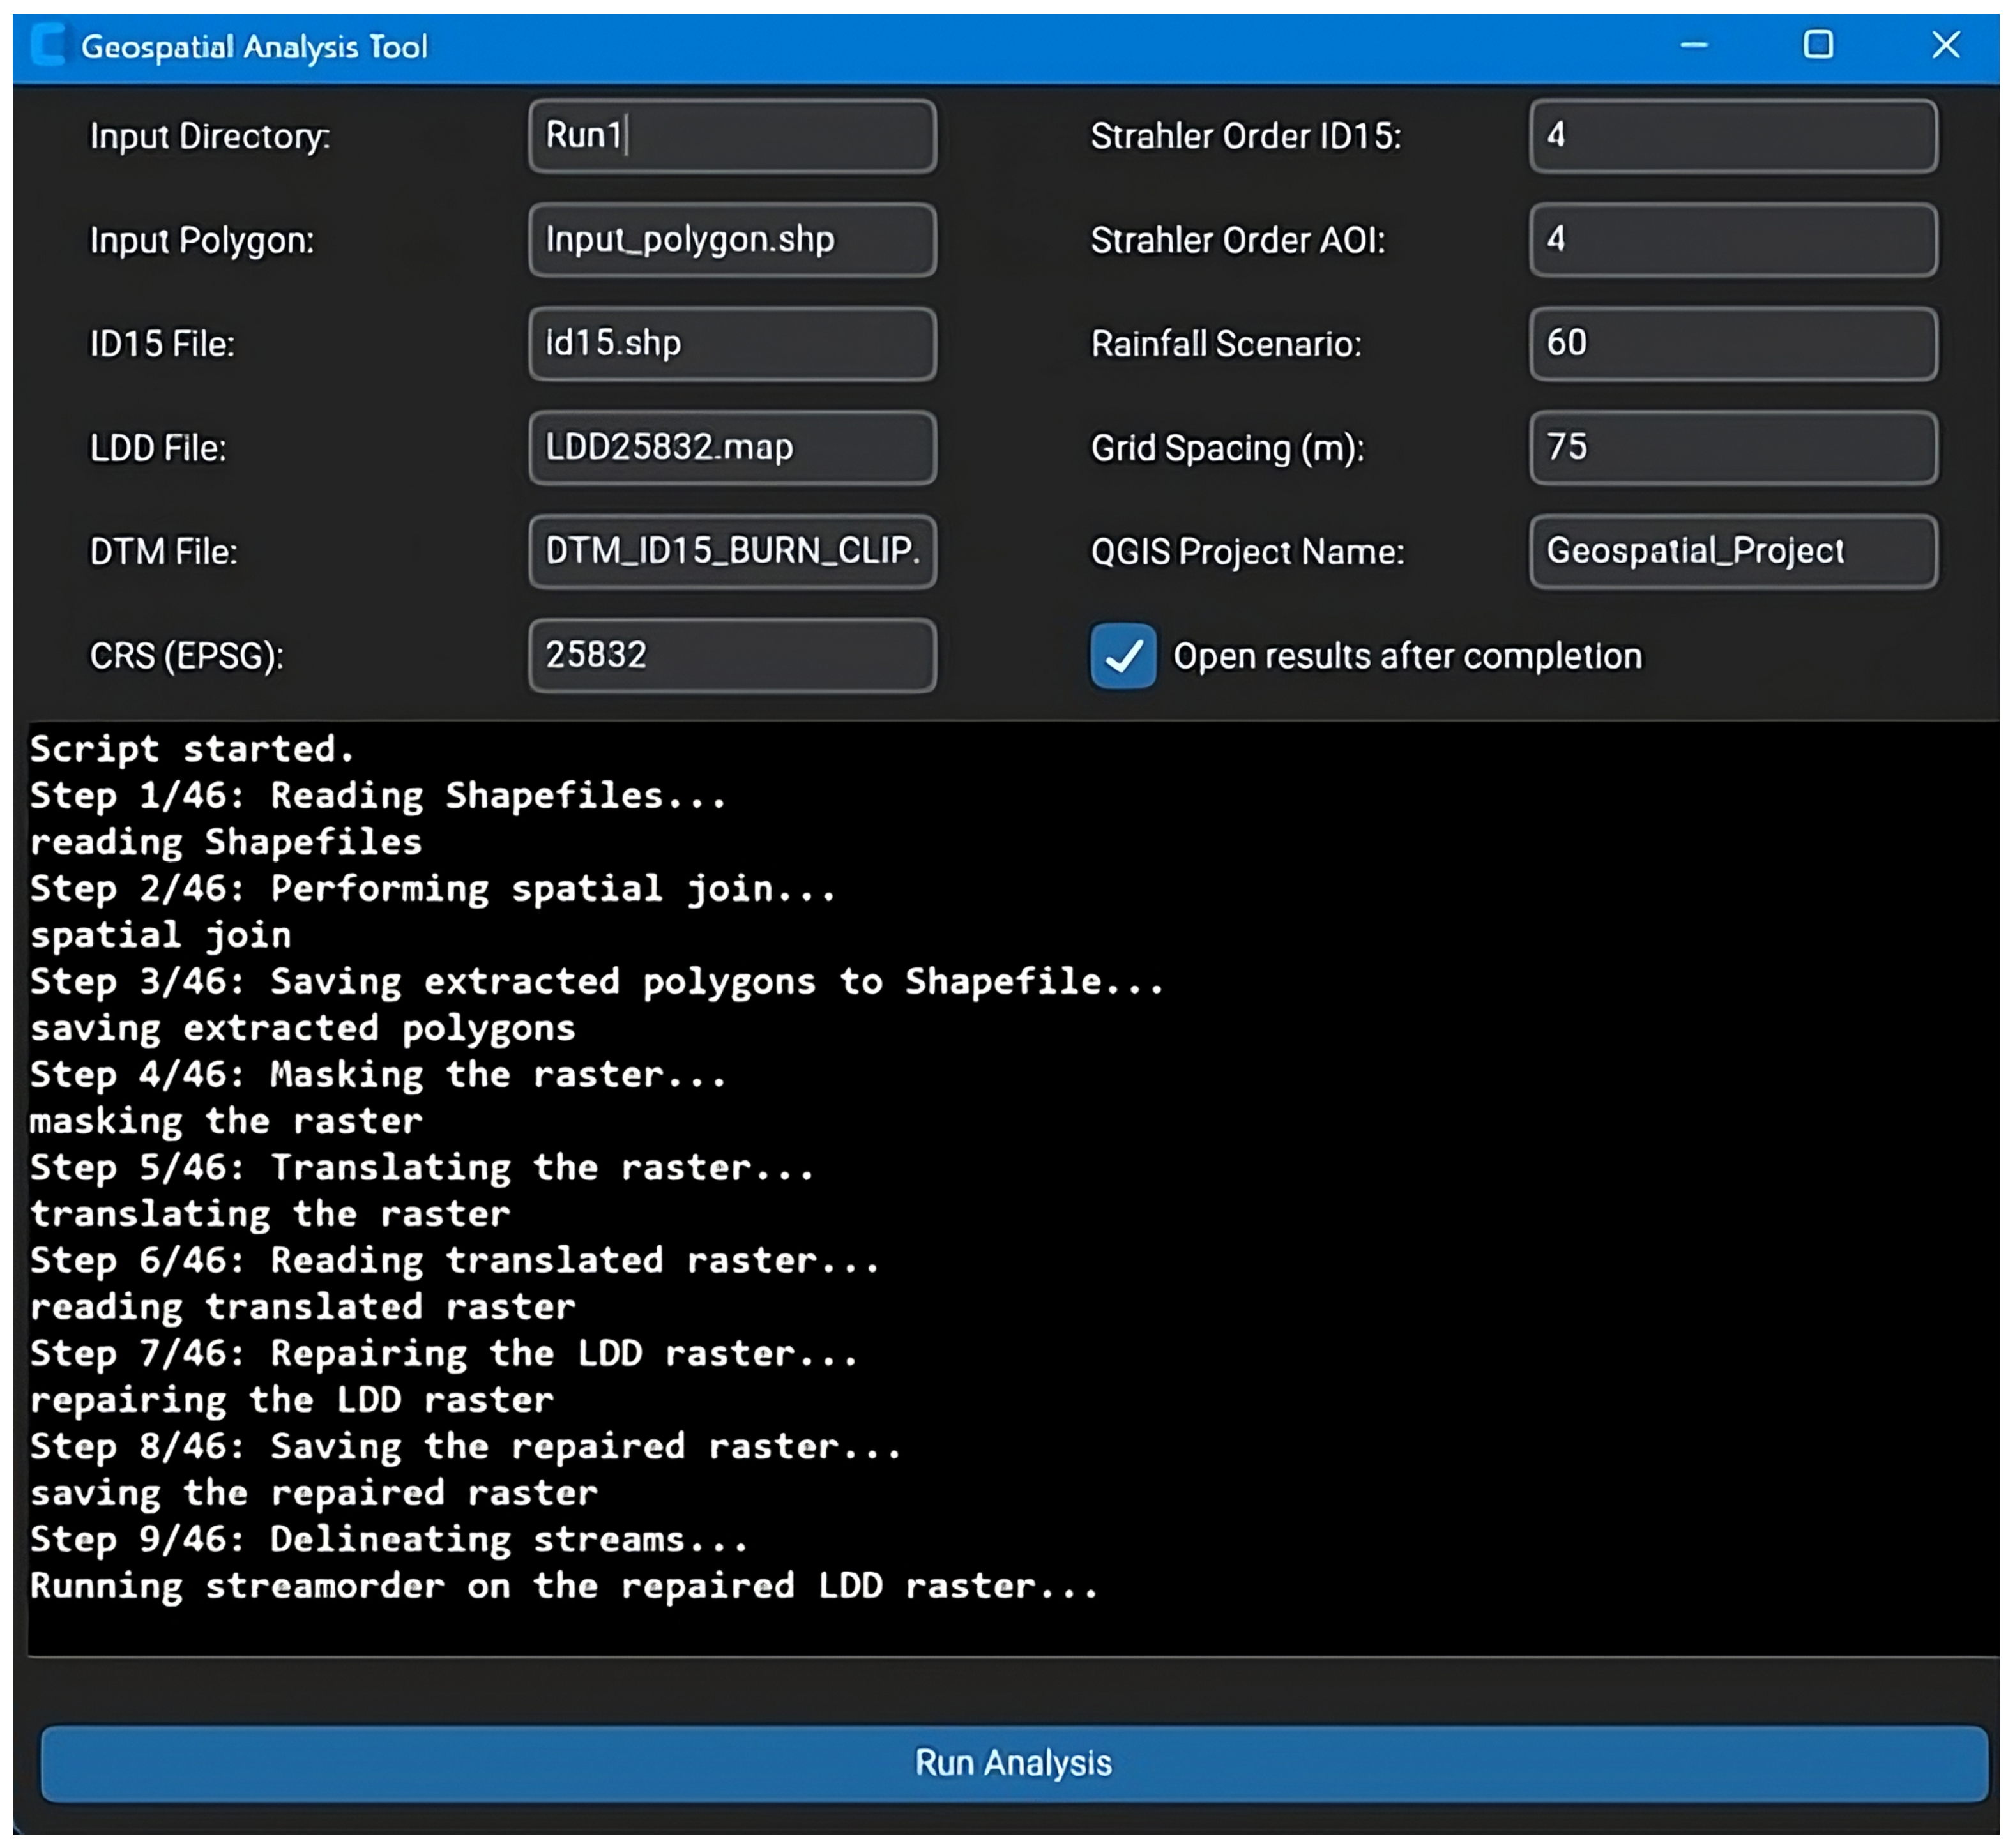Click into the LDD File field
Viewport: 2015px width, 1848px height.
click(x=732, y=448)
